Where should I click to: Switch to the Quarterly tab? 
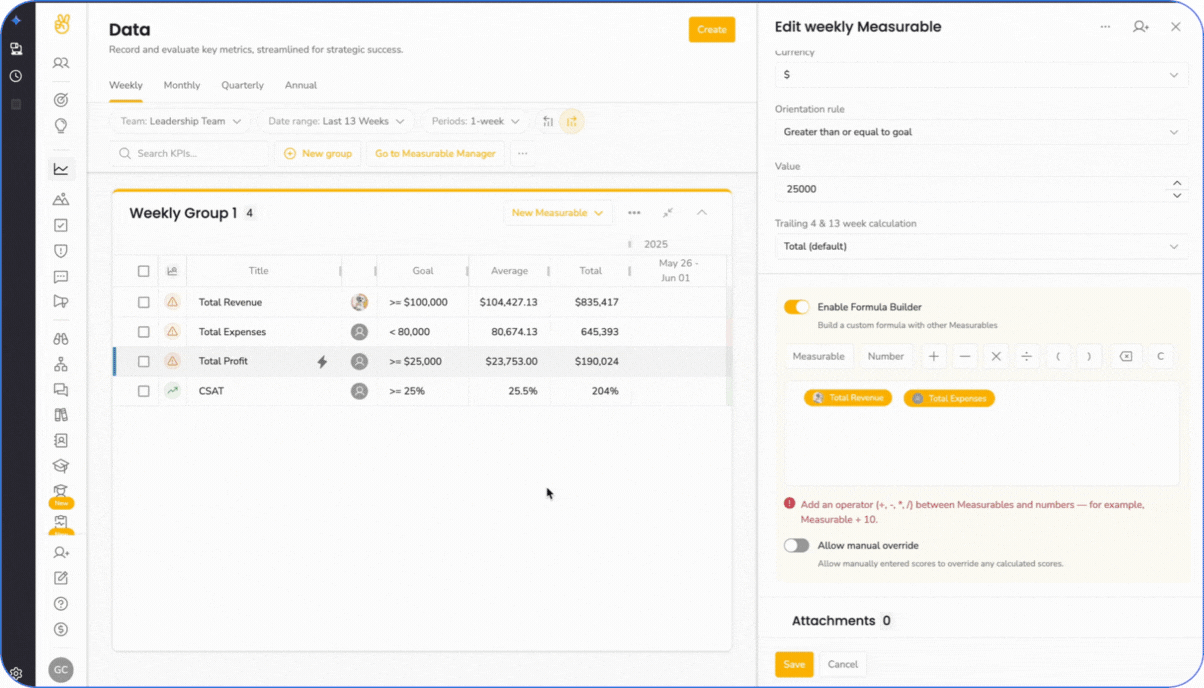(x=243, y=86)
